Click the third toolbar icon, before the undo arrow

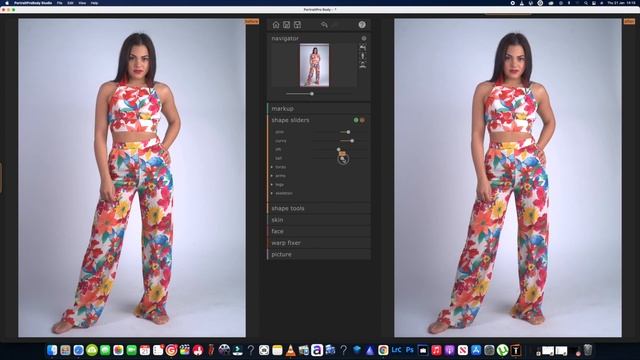[x=298, y=25]
